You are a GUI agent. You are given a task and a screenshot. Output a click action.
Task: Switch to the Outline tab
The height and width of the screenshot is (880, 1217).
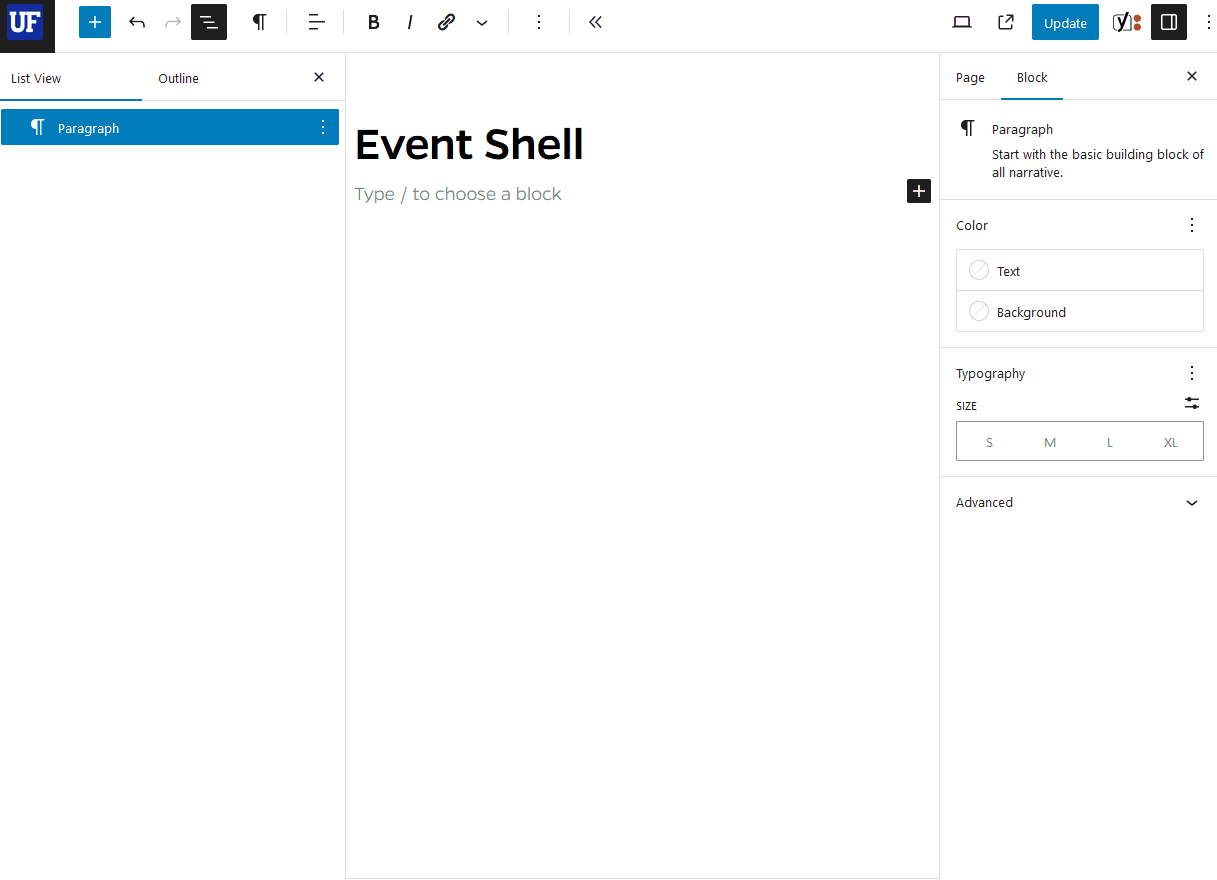point(178,78)
